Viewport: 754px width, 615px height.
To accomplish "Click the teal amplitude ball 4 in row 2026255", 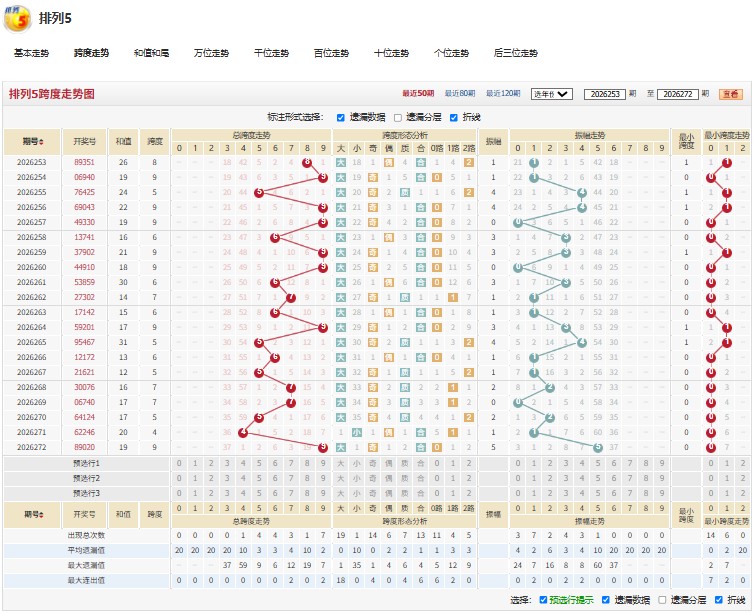I will 582,192.
